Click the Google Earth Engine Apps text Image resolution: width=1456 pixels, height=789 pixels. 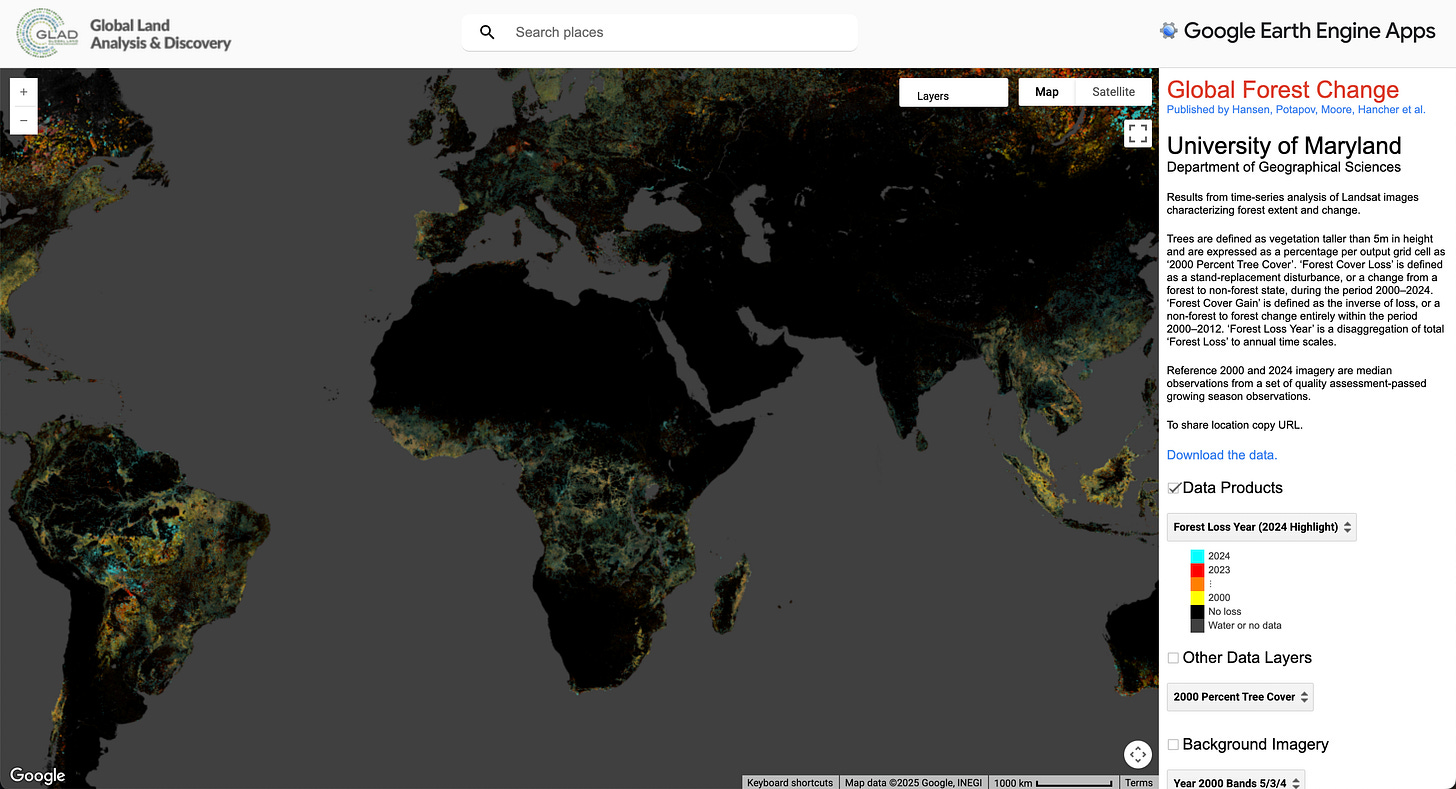[x=1310, y=31]
